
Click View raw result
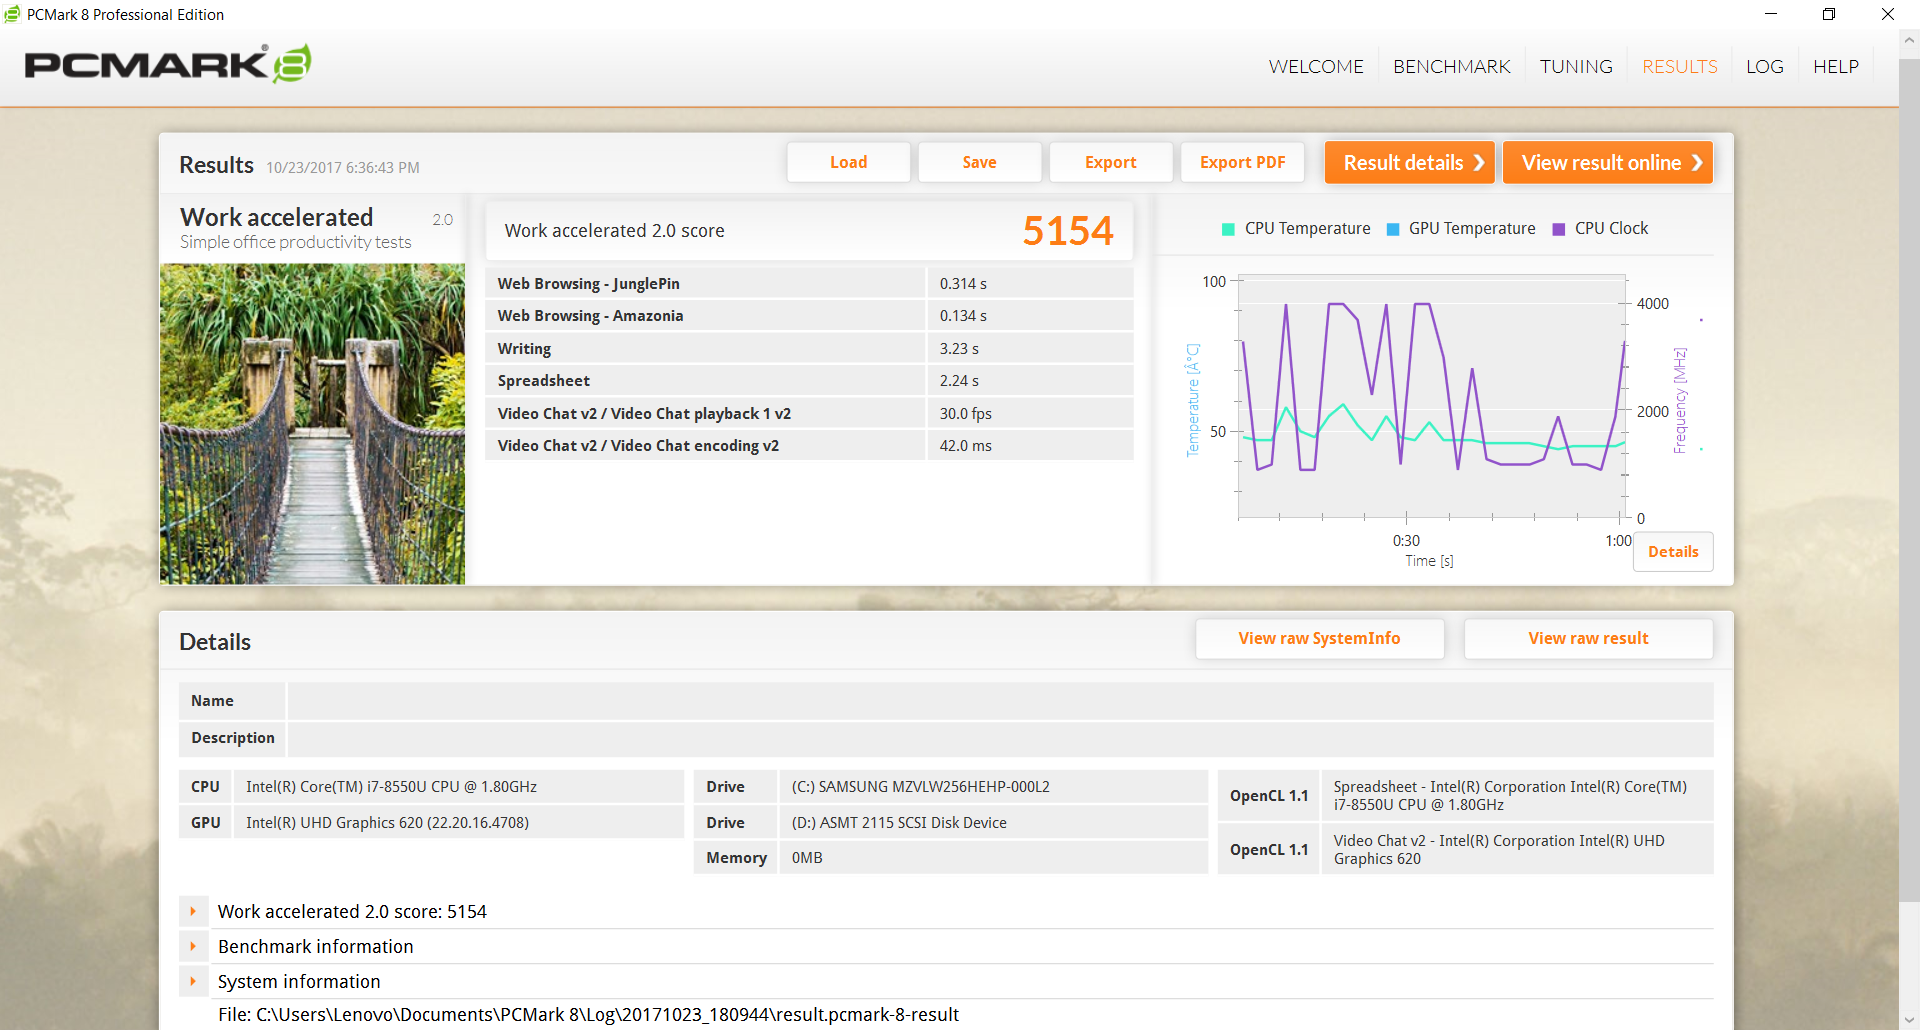tap(1589, 639)
